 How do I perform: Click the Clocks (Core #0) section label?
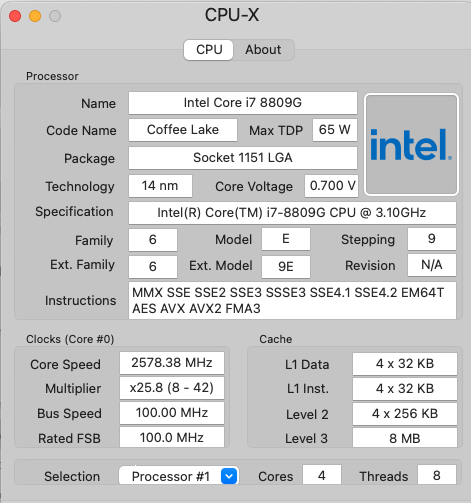coord(70,339)
